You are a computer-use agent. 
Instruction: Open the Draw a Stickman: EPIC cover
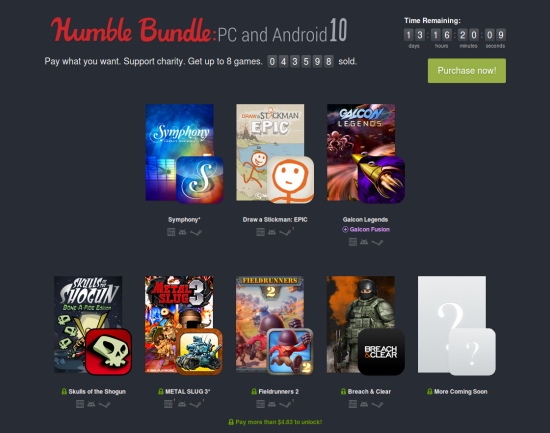tap(270, 152)
